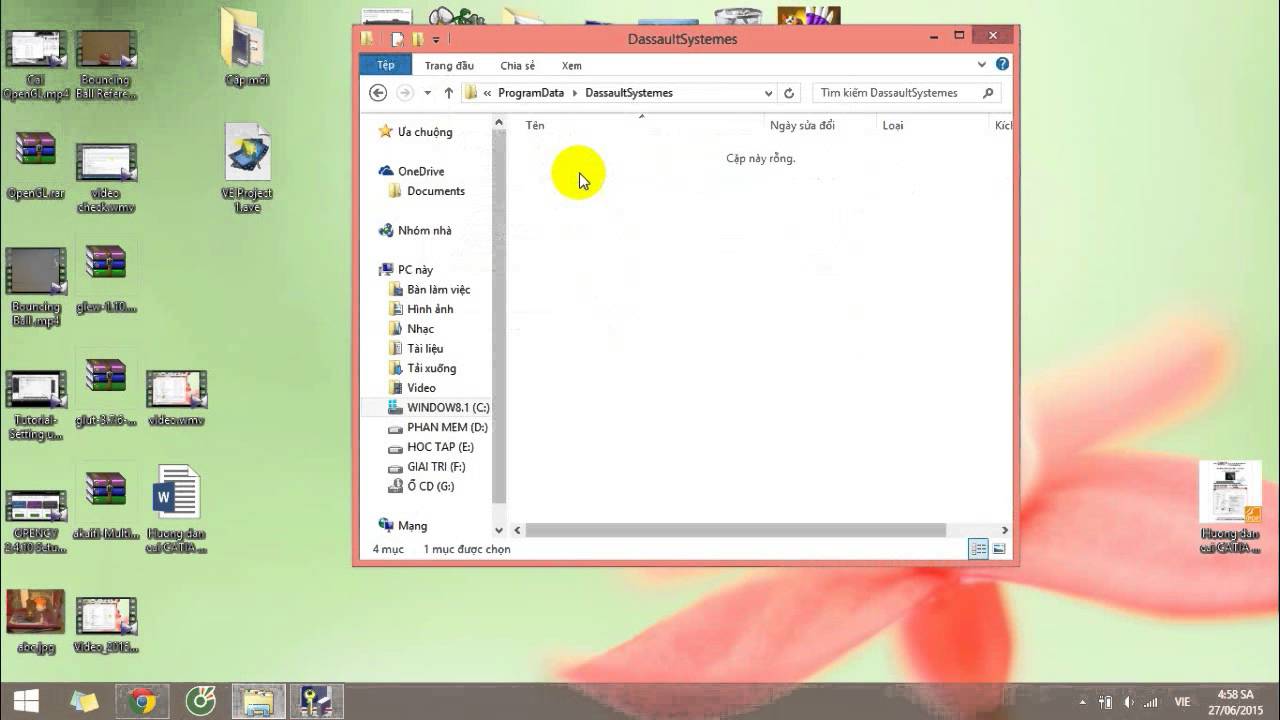
Task: Open Tải xuống in the navigation pane
Action: click(x=431, y=368)
